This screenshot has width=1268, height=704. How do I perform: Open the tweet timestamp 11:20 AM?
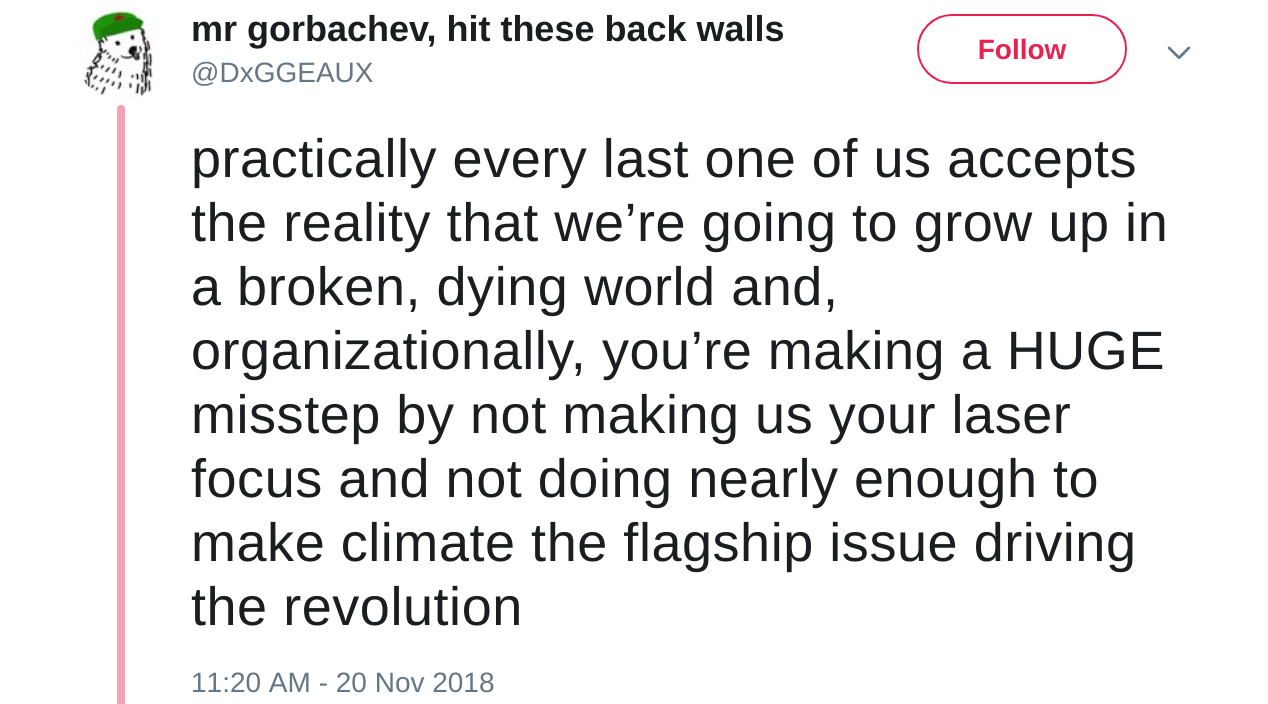point(250,682)
